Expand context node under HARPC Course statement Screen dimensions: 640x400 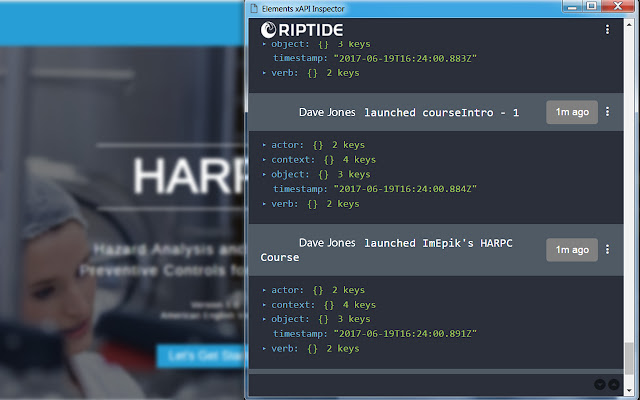point(264,304)
